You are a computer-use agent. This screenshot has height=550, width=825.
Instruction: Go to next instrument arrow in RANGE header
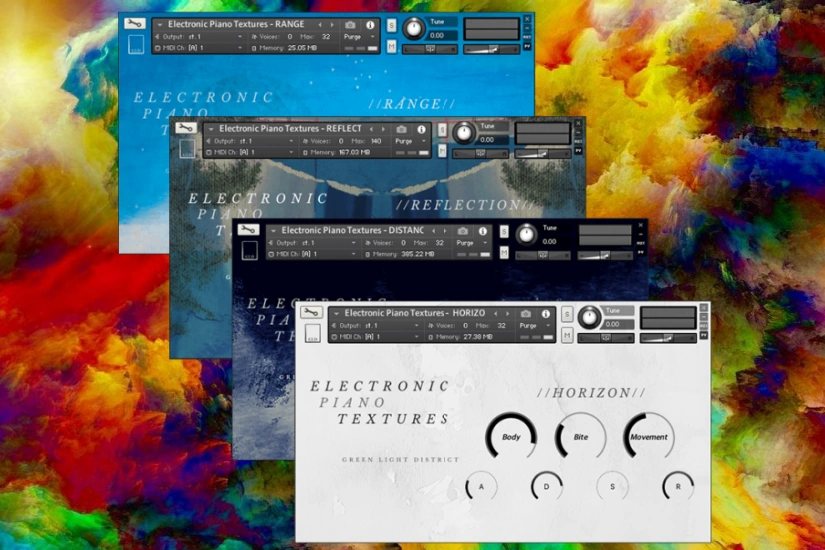tap(332, 25)
